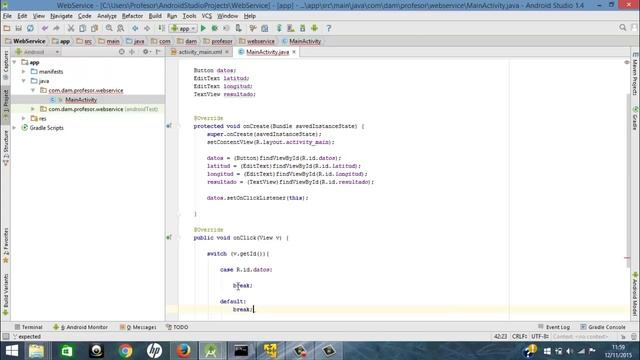Click scroll from source target icon
640x360 pixels.
coord(122,52)
